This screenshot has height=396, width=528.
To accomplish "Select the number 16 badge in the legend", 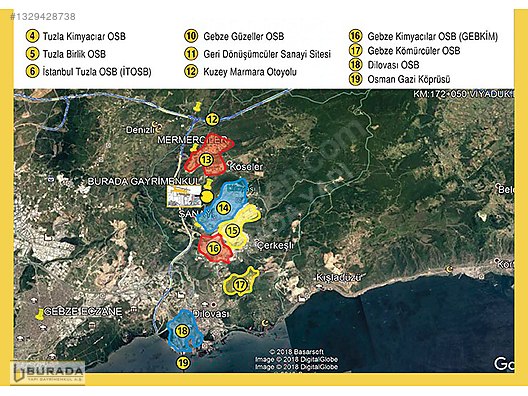I will (x=355, y=36).
